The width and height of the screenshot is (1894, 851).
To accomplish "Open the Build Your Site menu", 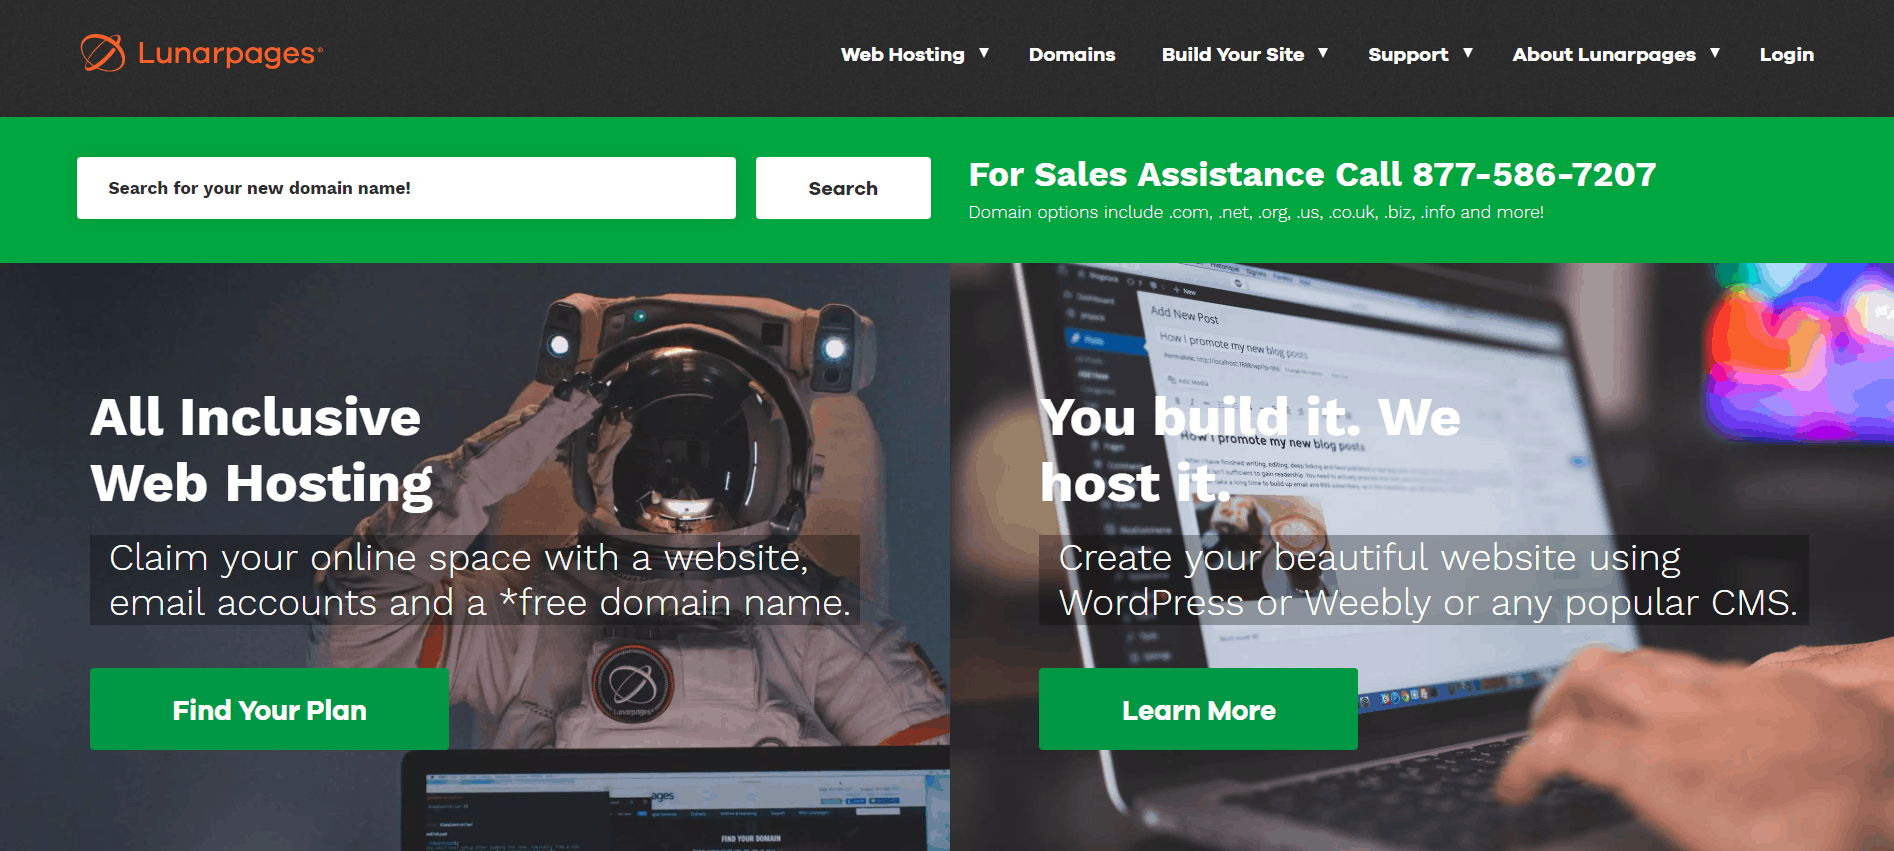I will (x=1233, y=54).
